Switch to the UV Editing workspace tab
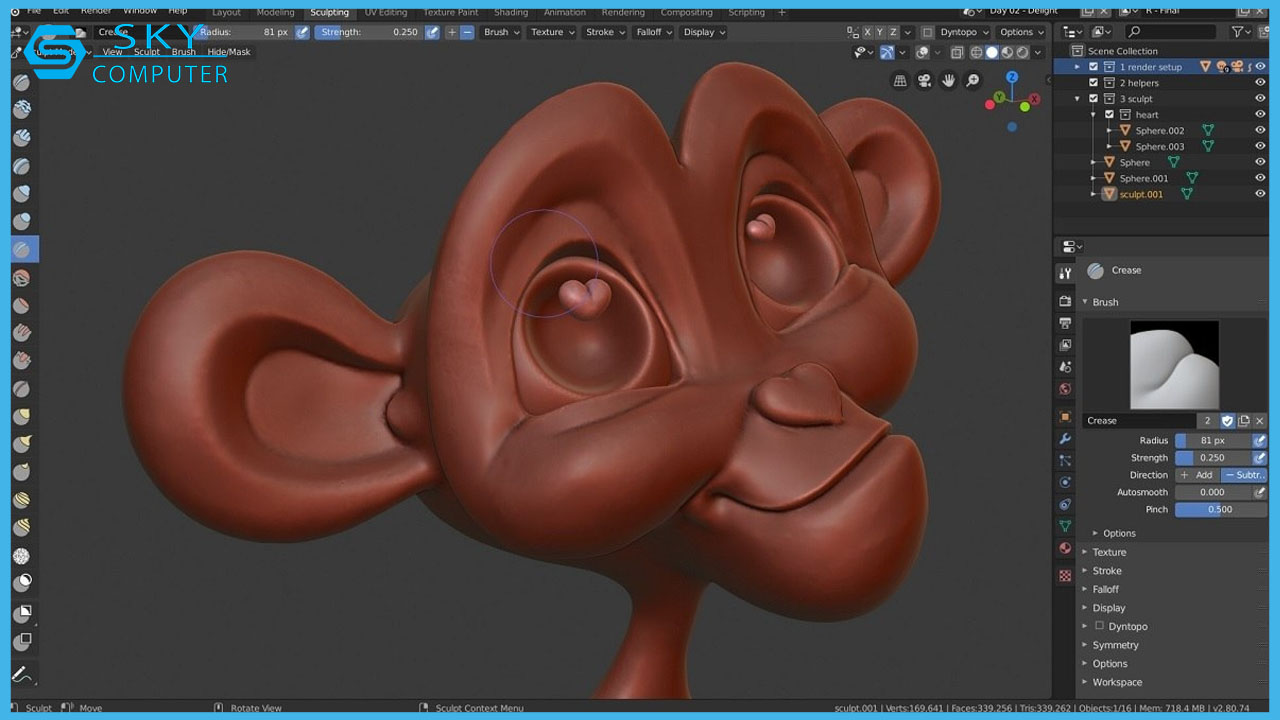 [x=385, y=12]
